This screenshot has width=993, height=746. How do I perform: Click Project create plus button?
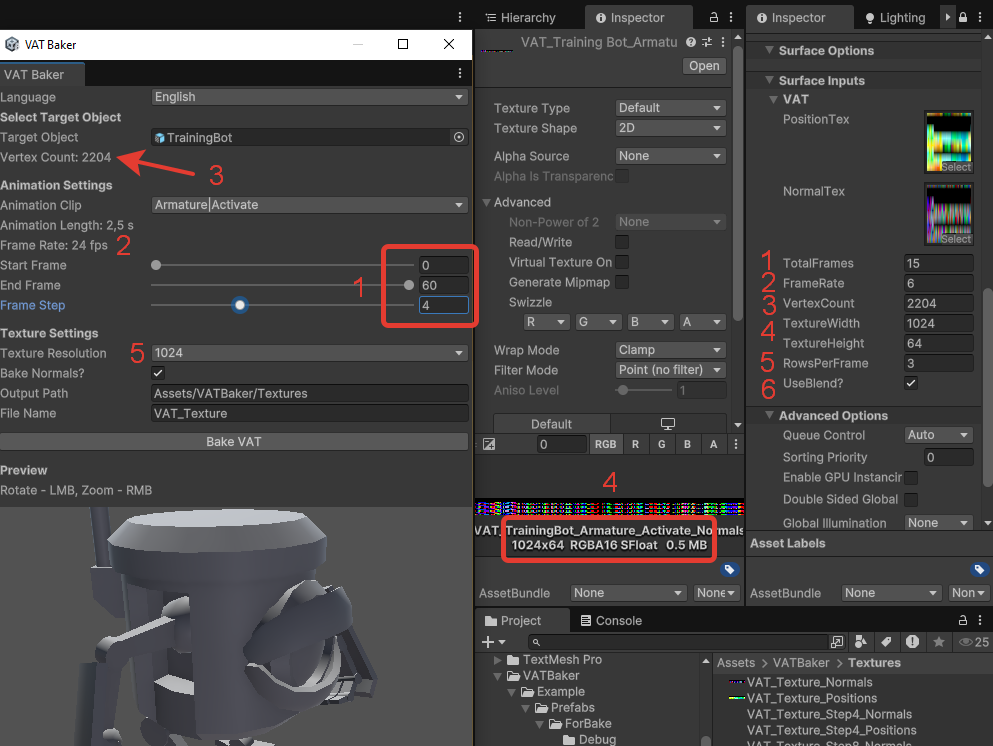[x=493, y=642]
